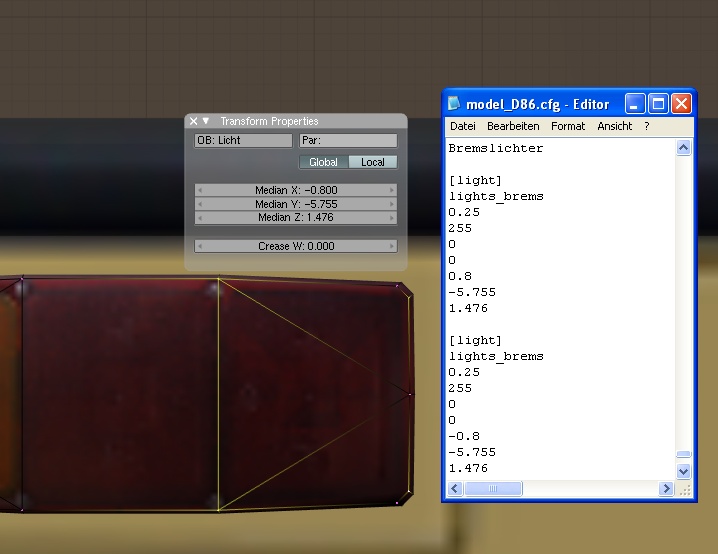Screen dimensions: 718x554
Task: Open the ? help menu in Editor
Action: pyautogui.click(x=647, y=126)
